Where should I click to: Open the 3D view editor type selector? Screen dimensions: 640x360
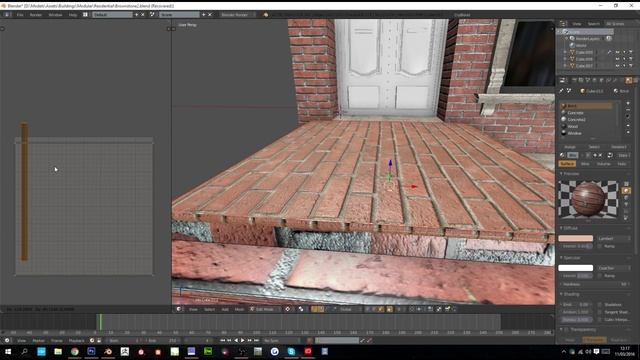coord(179,309)
